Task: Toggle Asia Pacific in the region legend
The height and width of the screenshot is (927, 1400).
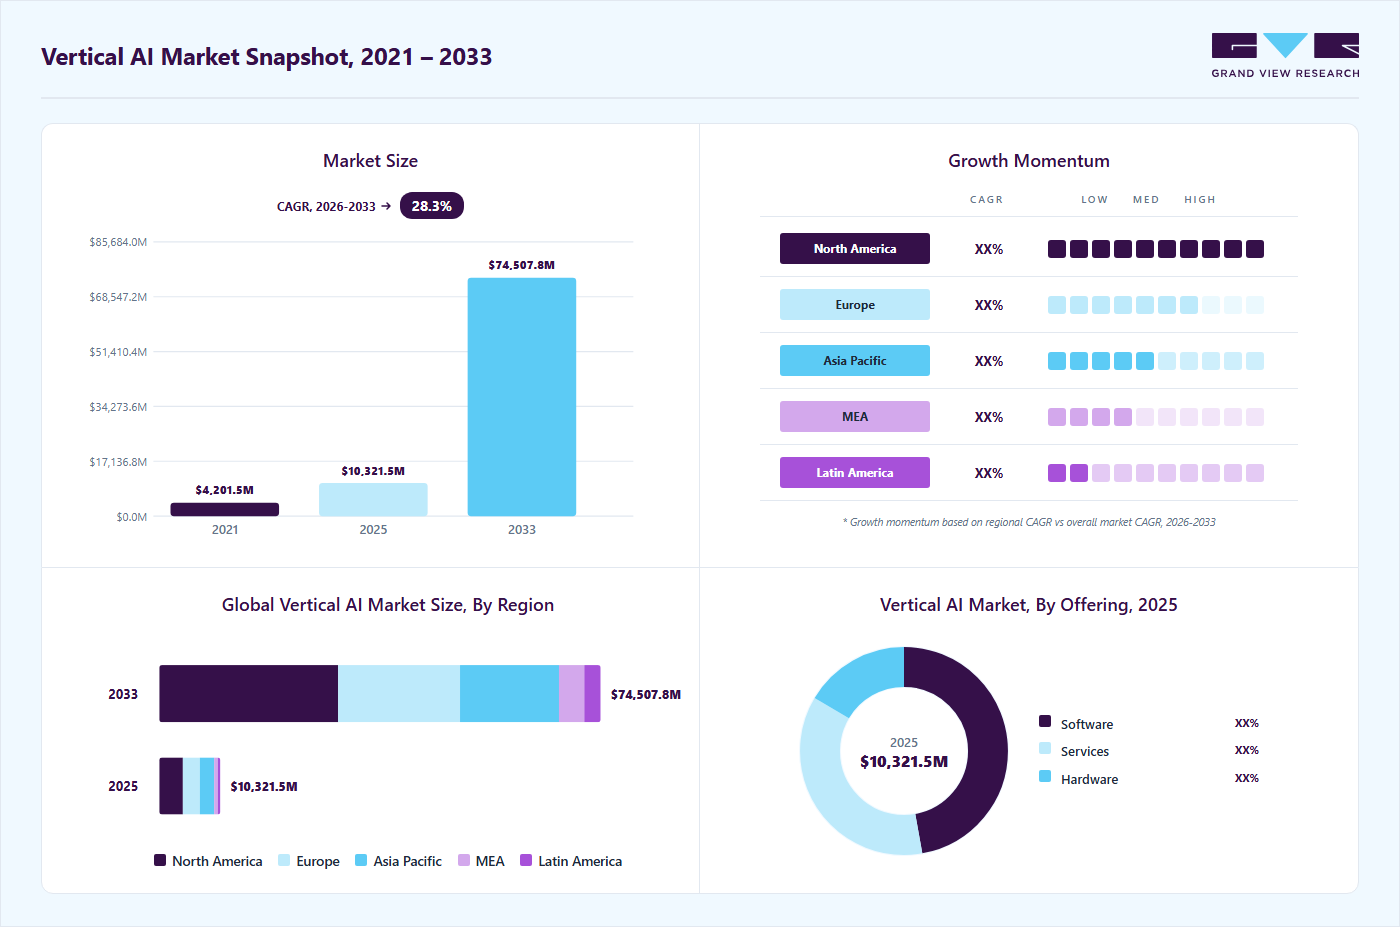Action: (x=398, y=861)
